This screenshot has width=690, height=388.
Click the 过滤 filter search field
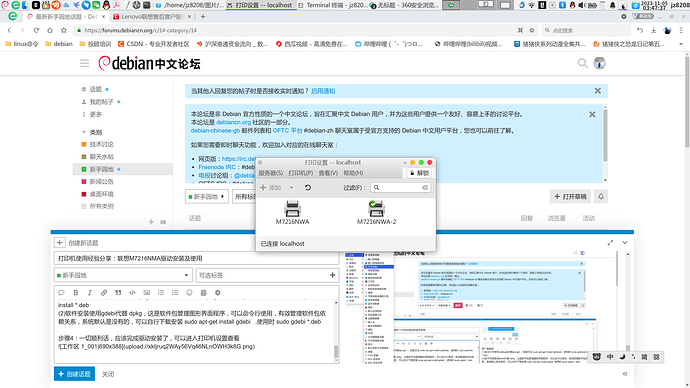400,187
